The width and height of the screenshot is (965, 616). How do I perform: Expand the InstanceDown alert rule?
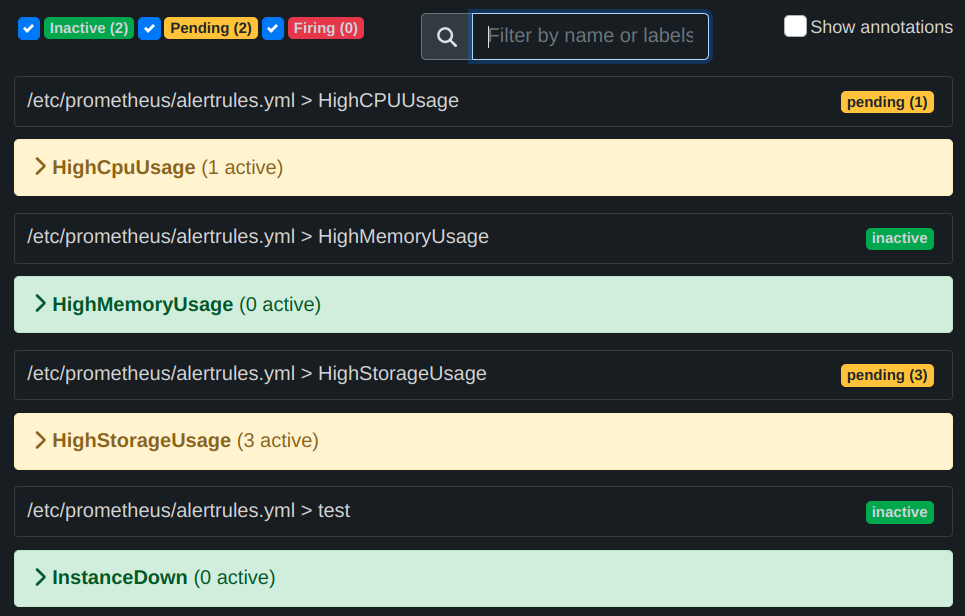121,577
